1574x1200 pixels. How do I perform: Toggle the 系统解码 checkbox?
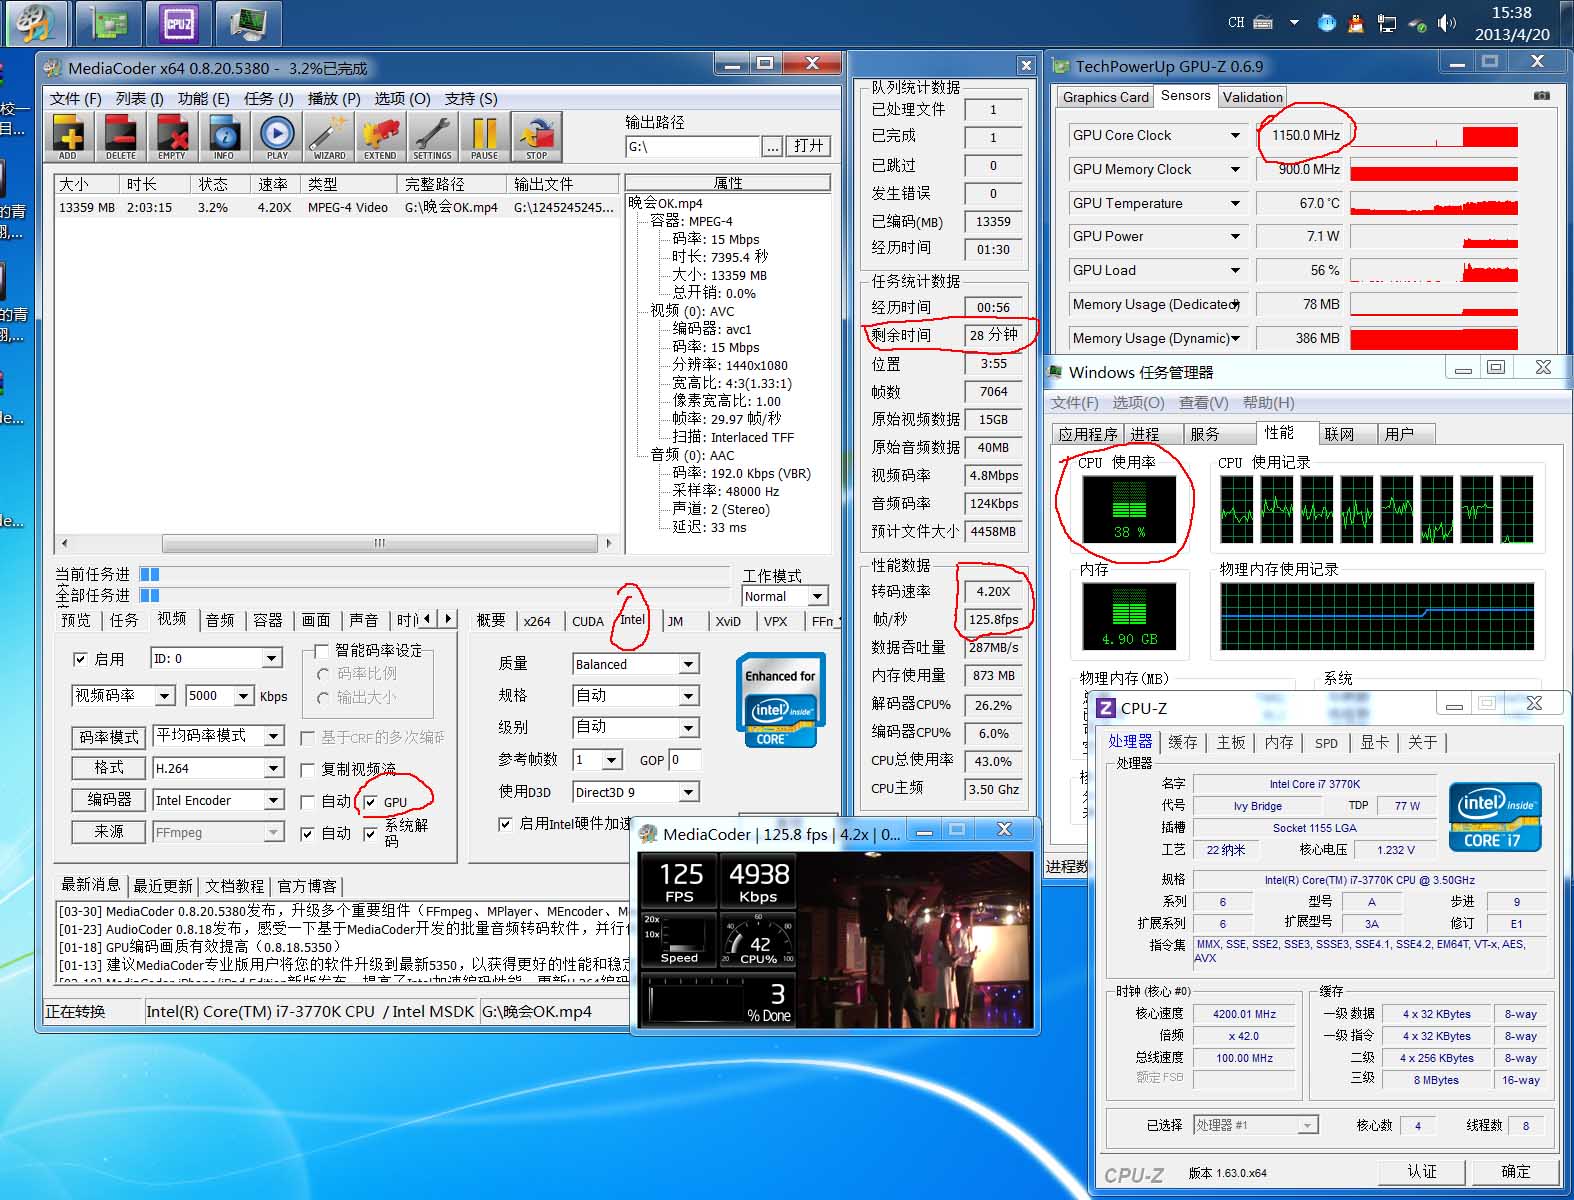click(x=371, y=833)
